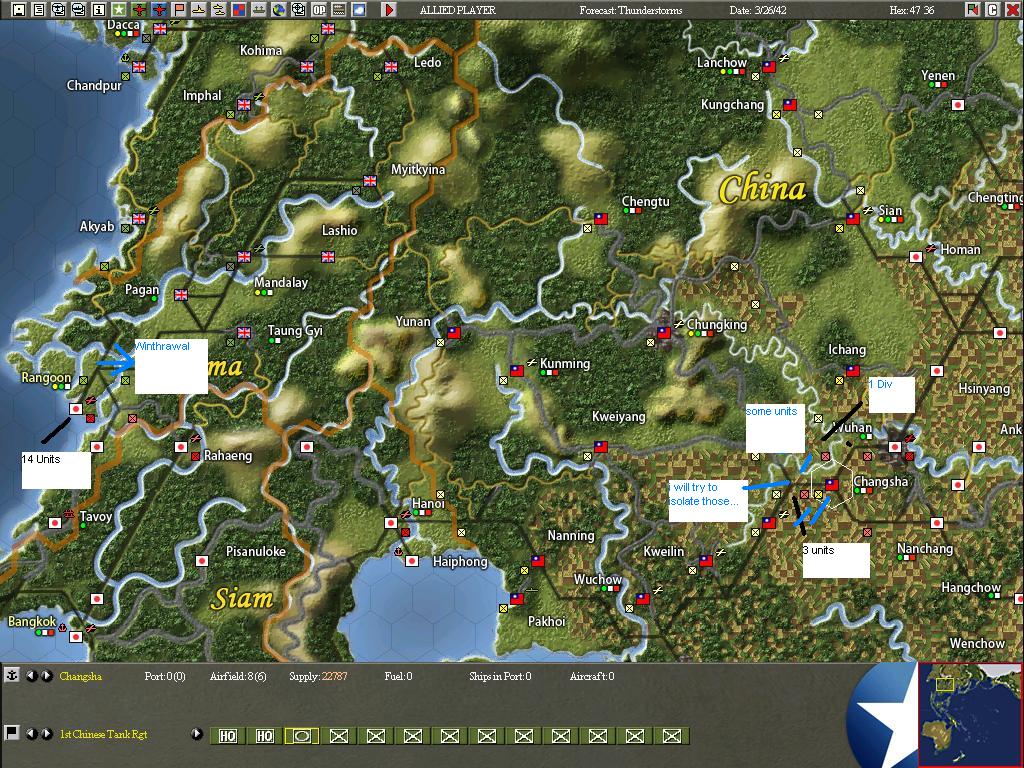This screenshot has height=768, width=1024.
Task: Click the green-red flag icon near Hex readout
Action: (972, 10)
